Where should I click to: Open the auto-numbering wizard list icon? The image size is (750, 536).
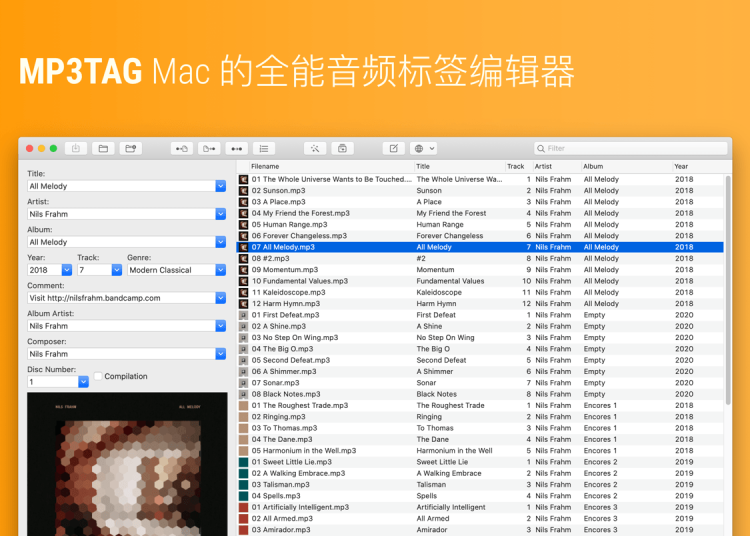[x=264, y=148]
